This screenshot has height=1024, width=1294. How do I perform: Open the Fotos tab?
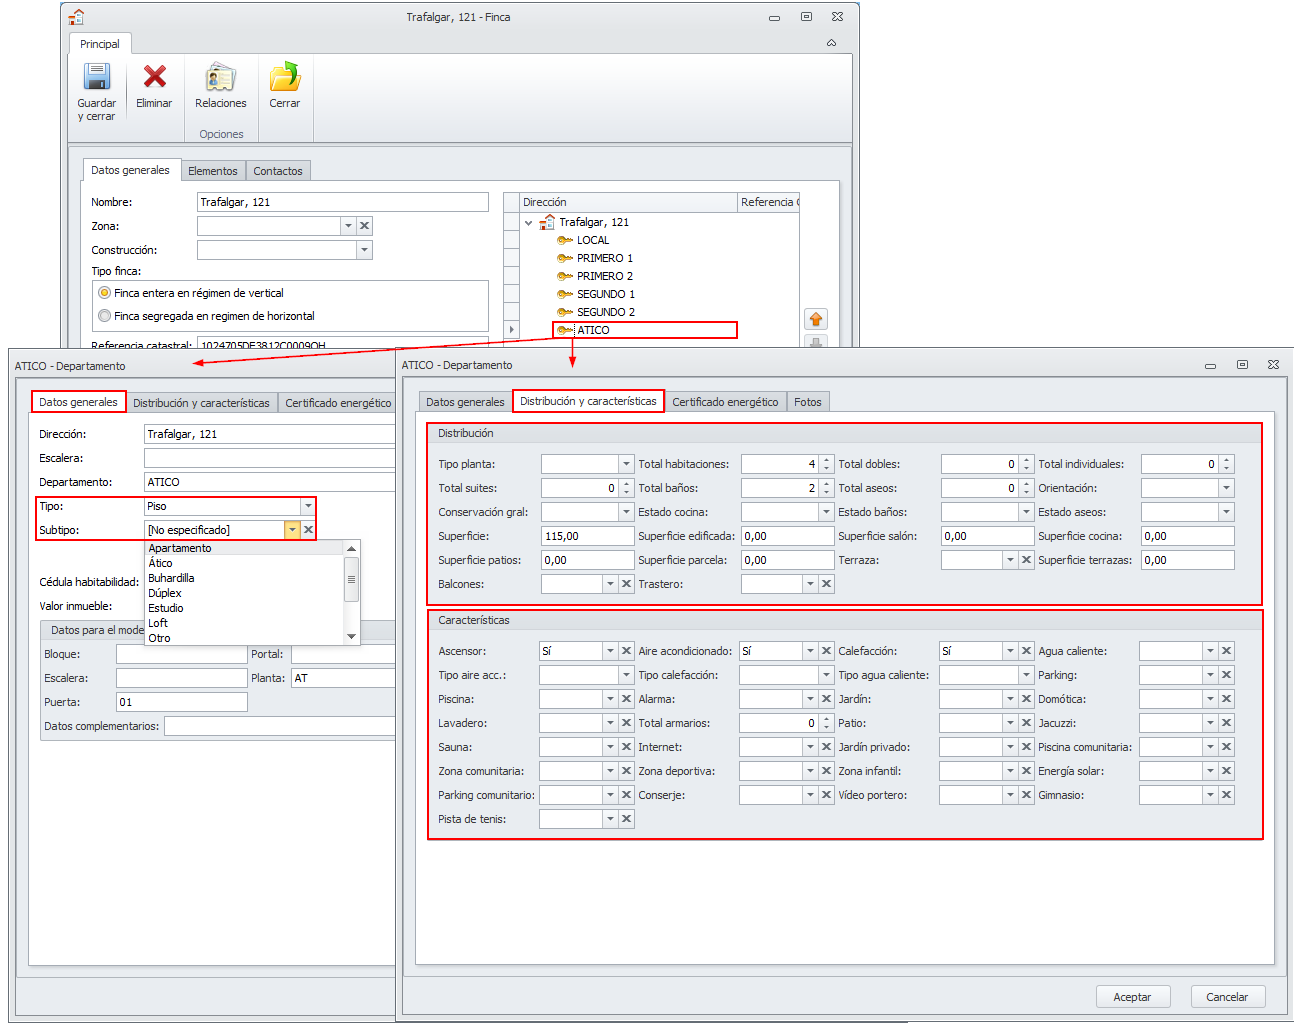click(x=807, y=402)
